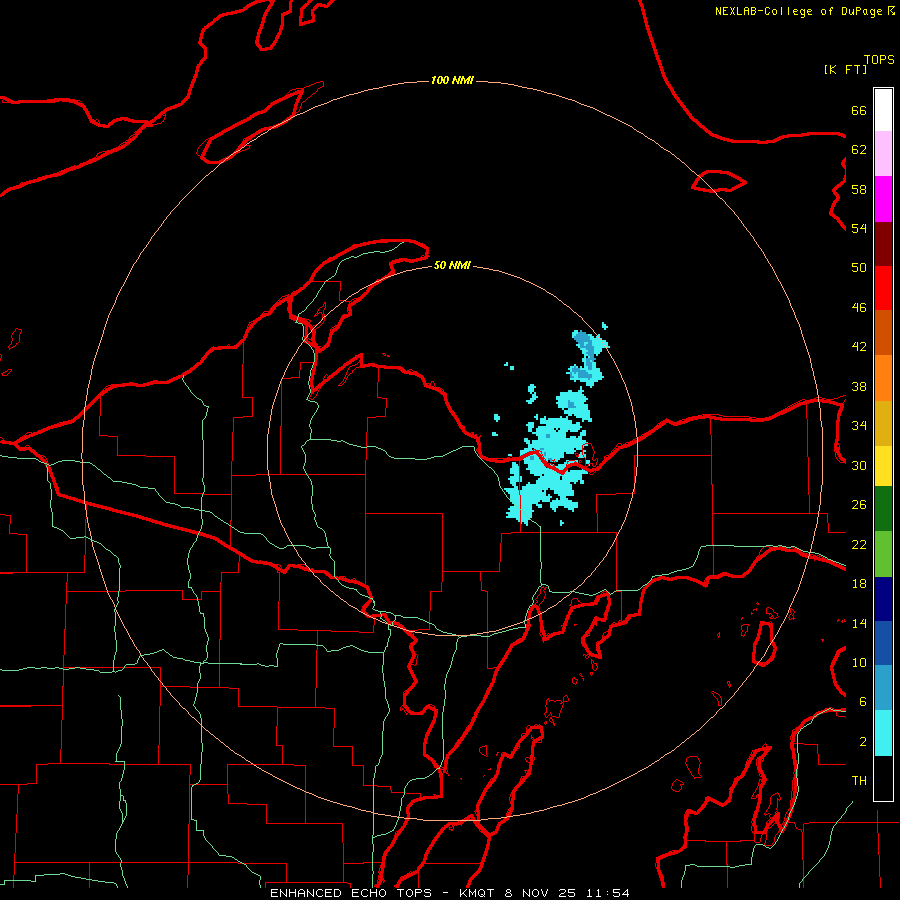Viewport: 900px width, 900px height.
Task: Select the bright red legend swatch
Action: tap(883, 288)
